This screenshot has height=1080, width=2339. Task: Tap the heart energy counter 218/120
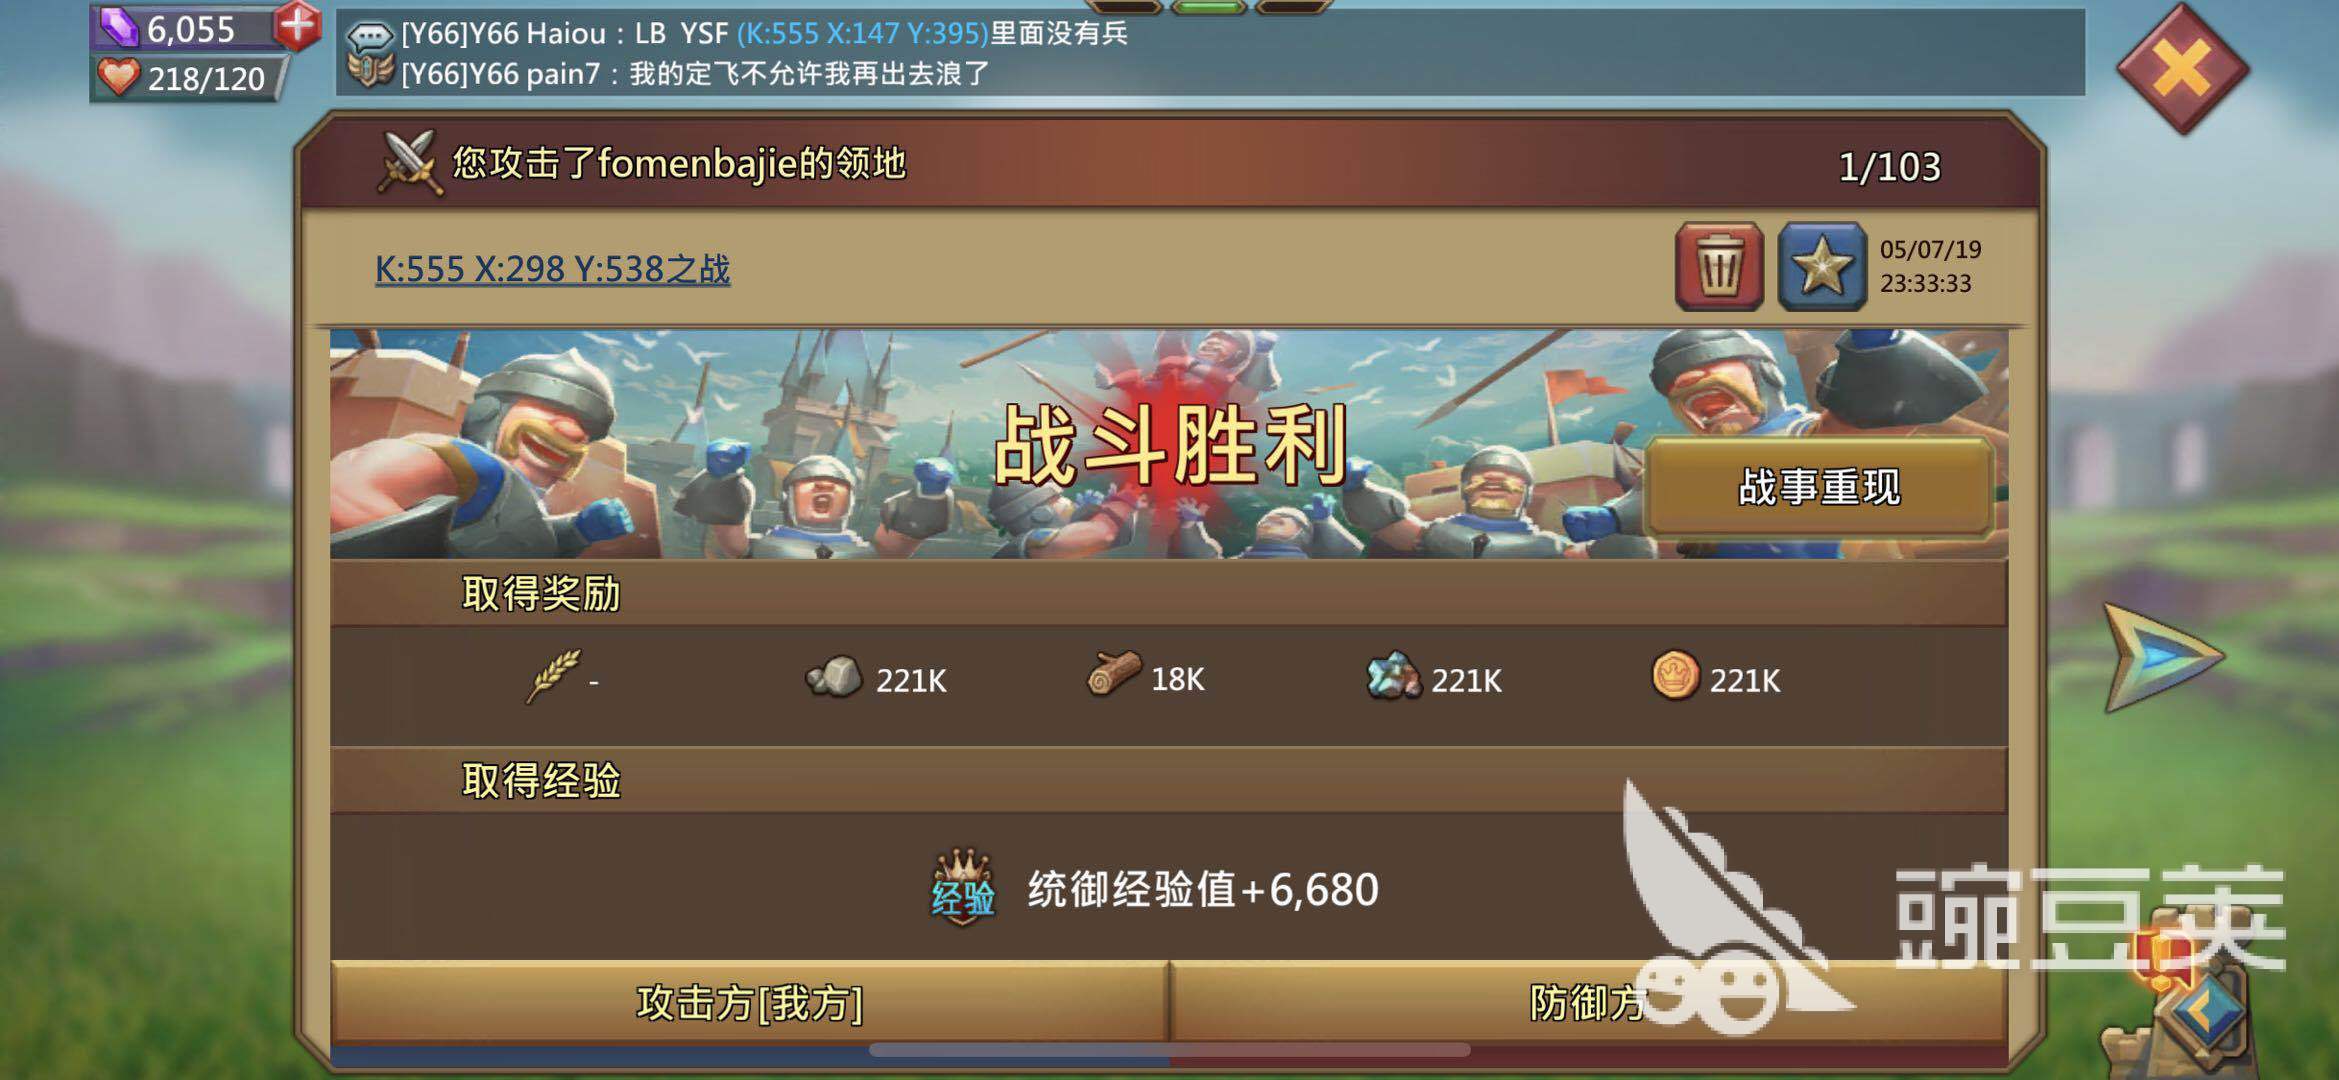tap(189, 78)
